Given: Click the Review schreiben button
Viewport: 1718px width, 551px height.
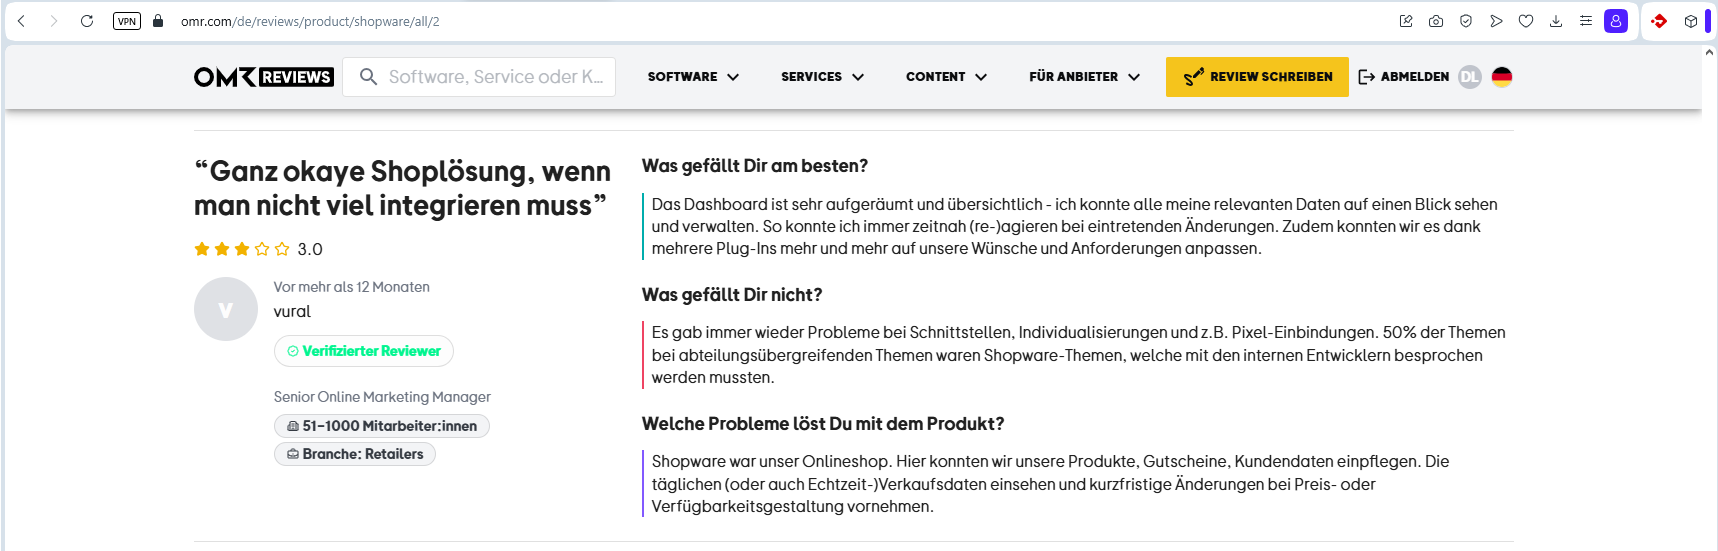Looking at the screenshot, I should [1257, 77].
